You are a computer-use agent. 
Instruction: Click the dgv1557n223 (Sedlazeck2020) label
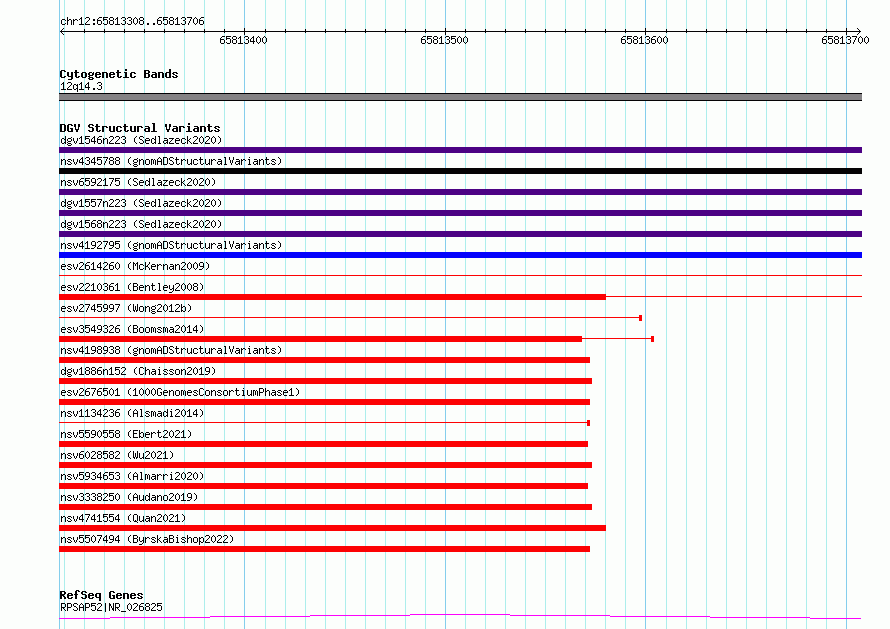point(141,203)
